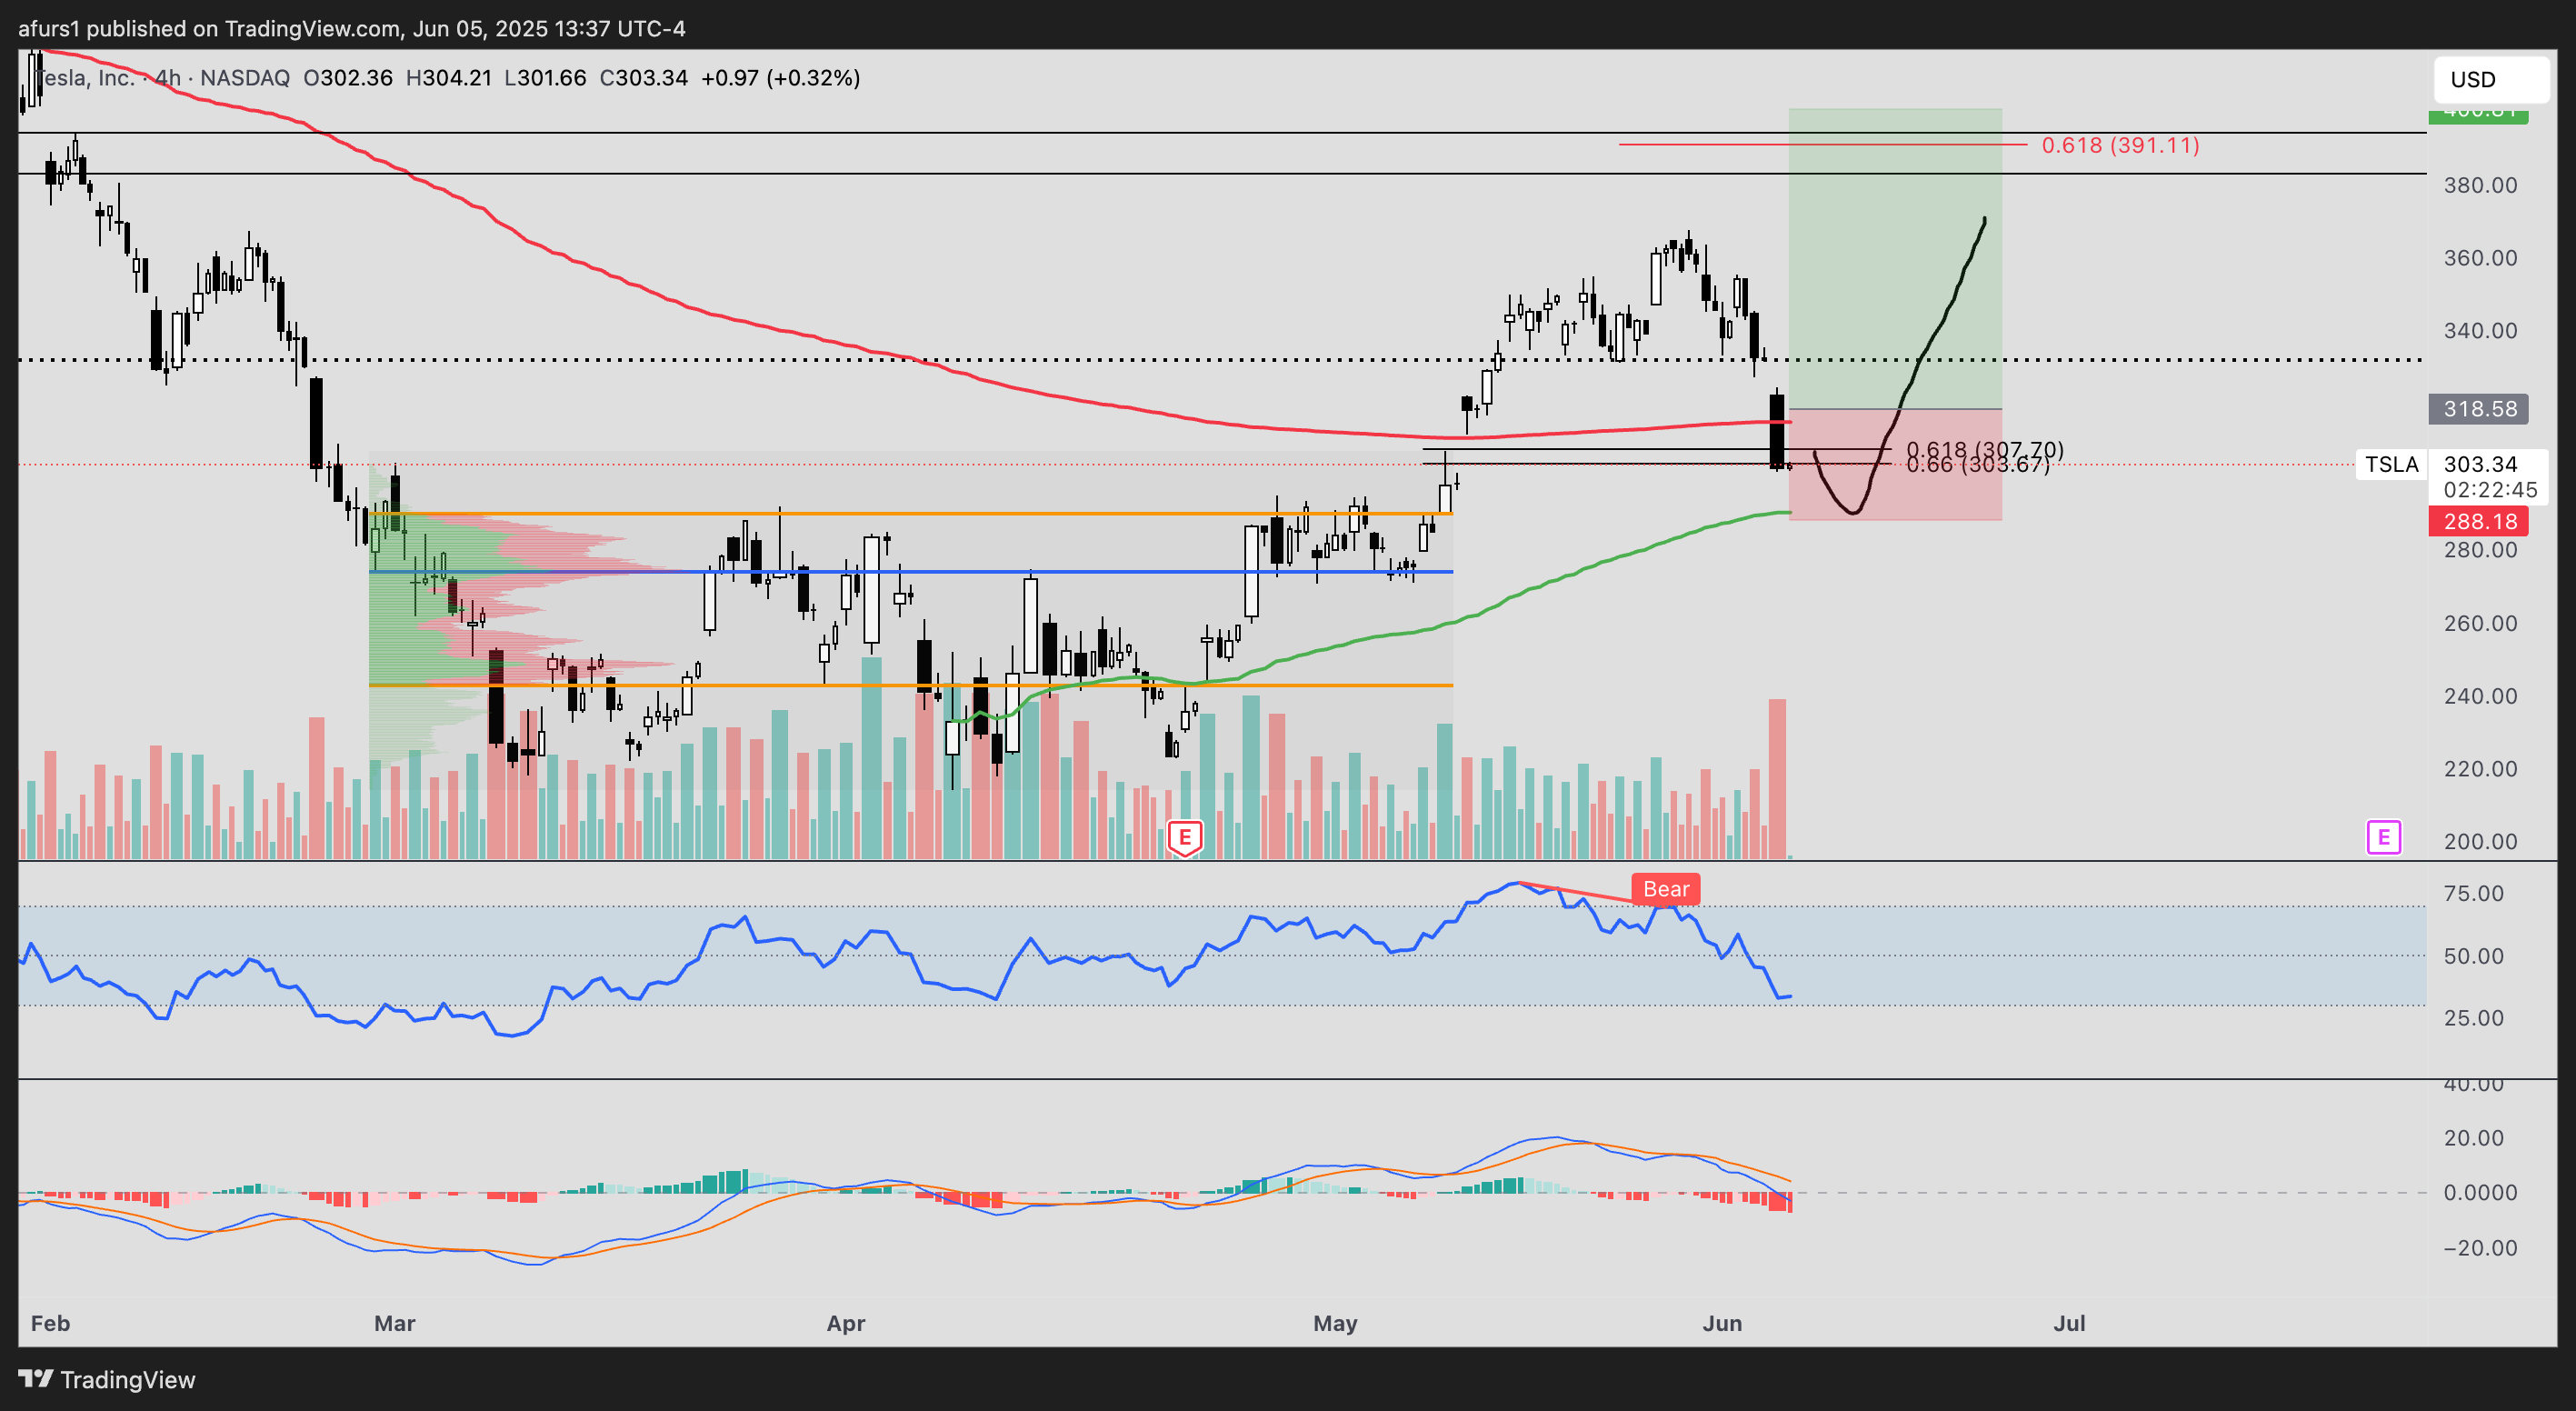Open the USD currency selector
2576x1411 pixels.
coord(2491,79)
